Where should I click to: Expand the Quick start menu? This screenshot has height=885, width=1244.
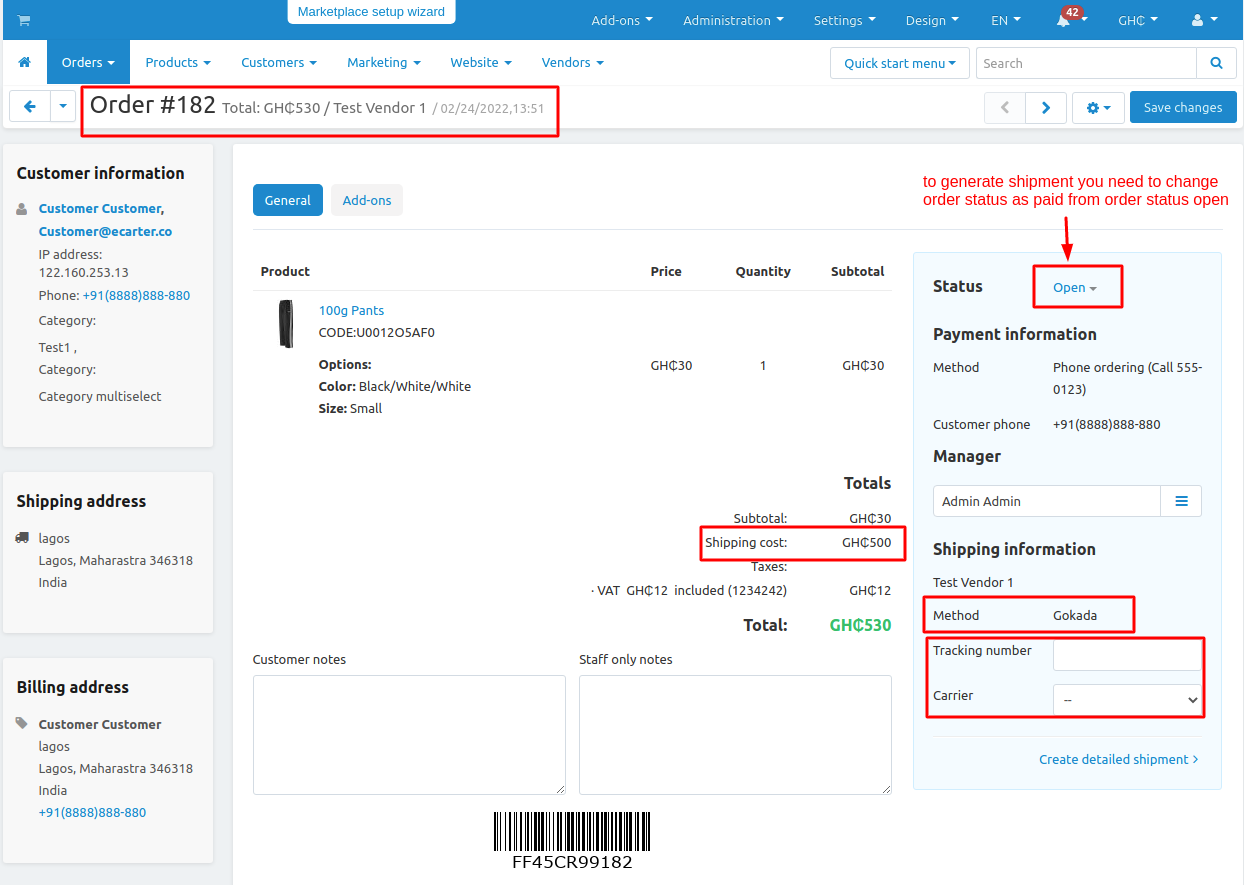click(x=899, y=63)
